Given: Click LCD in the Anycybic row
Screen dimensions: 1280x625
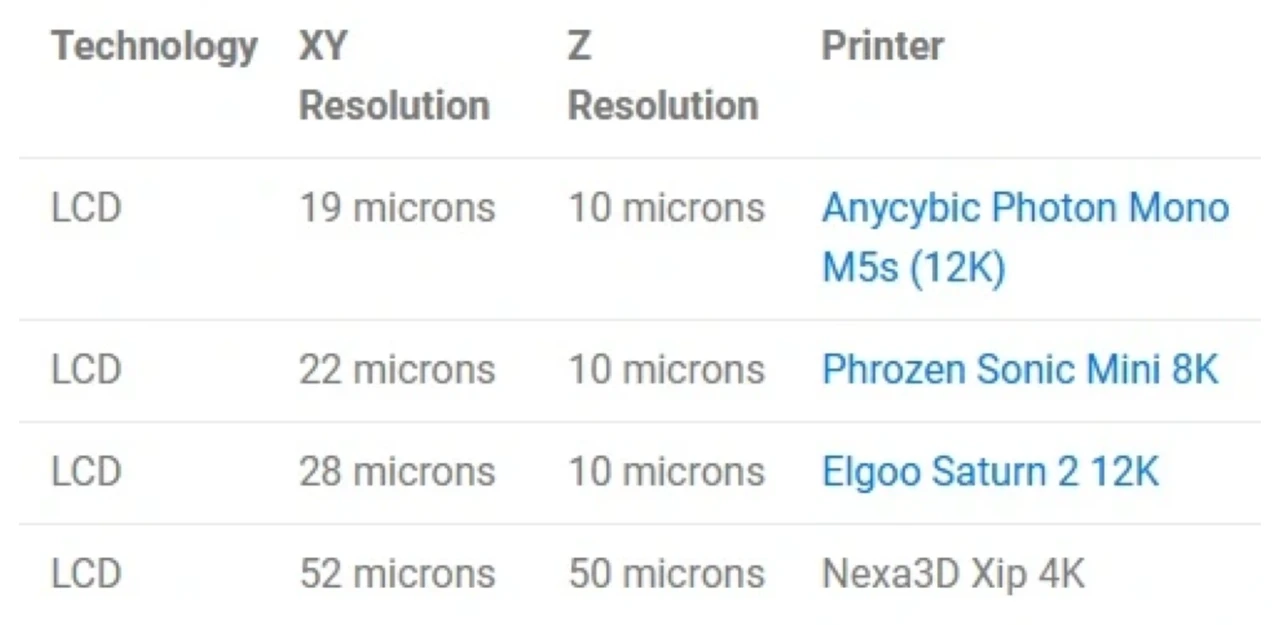Looking at the screenshot, I should pos(87,208).
